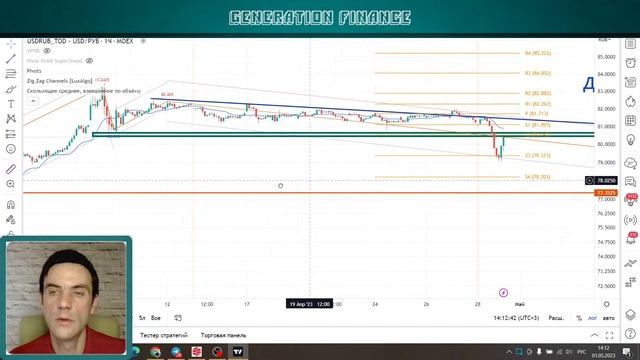Select the volume-weighted moving average legend
Screen dimensions: 640x360
click(84, 91)
